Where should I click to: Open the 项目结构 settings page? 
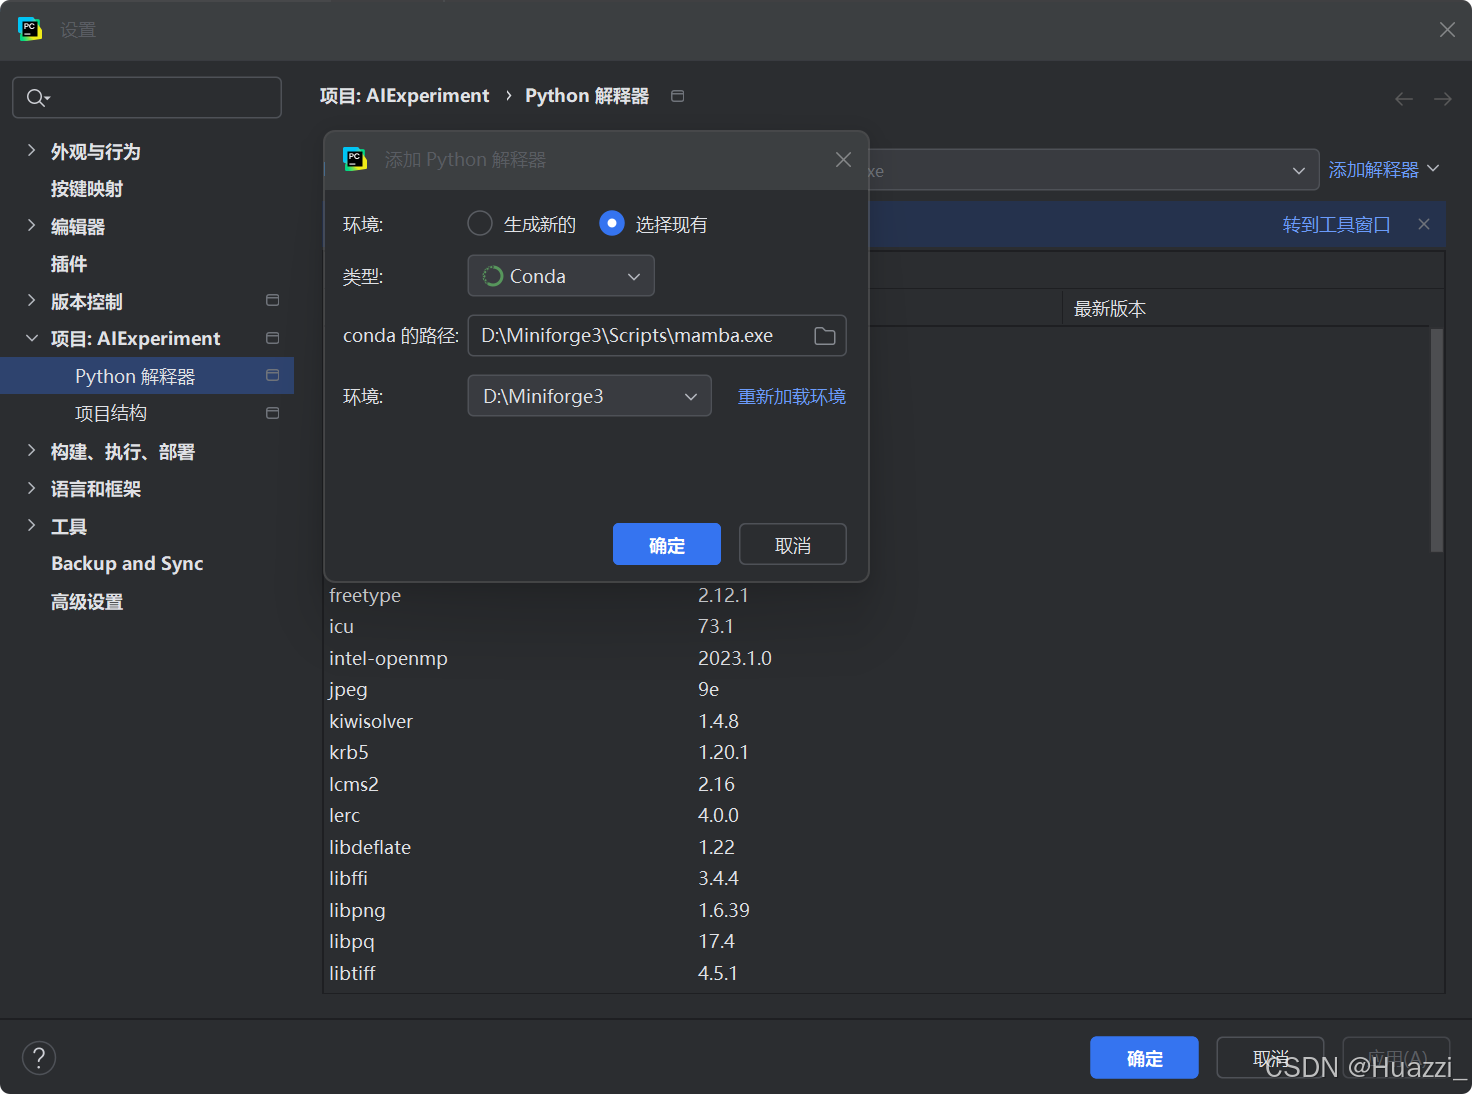point(111,413)
